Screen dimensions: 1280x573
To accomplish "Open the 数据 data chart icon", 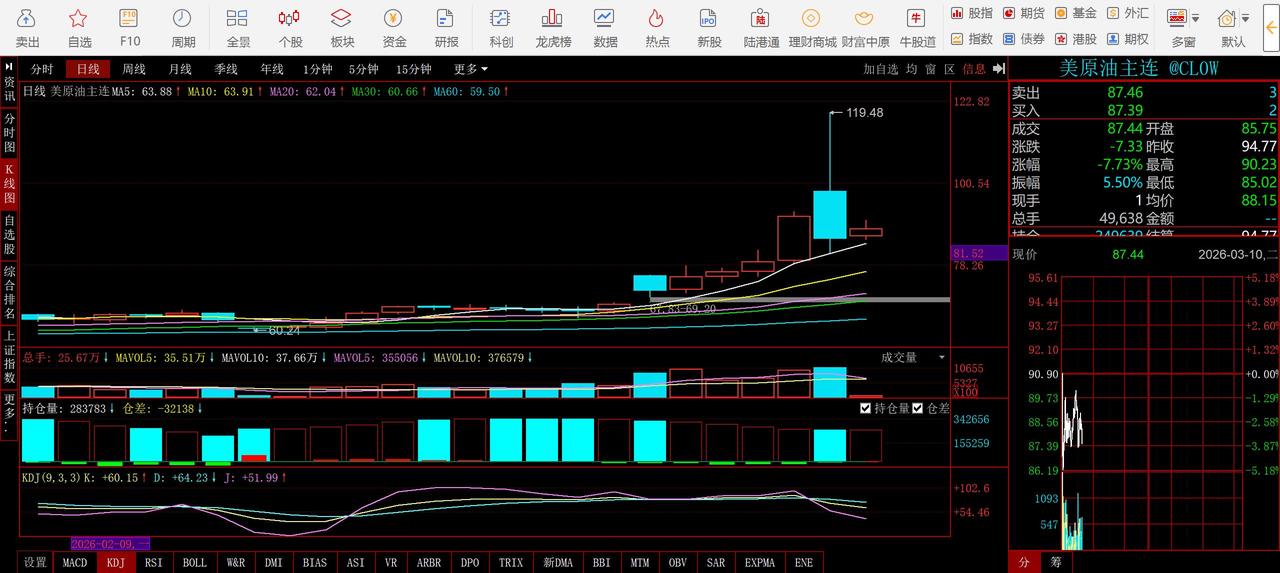I will (x=605, y=28).
